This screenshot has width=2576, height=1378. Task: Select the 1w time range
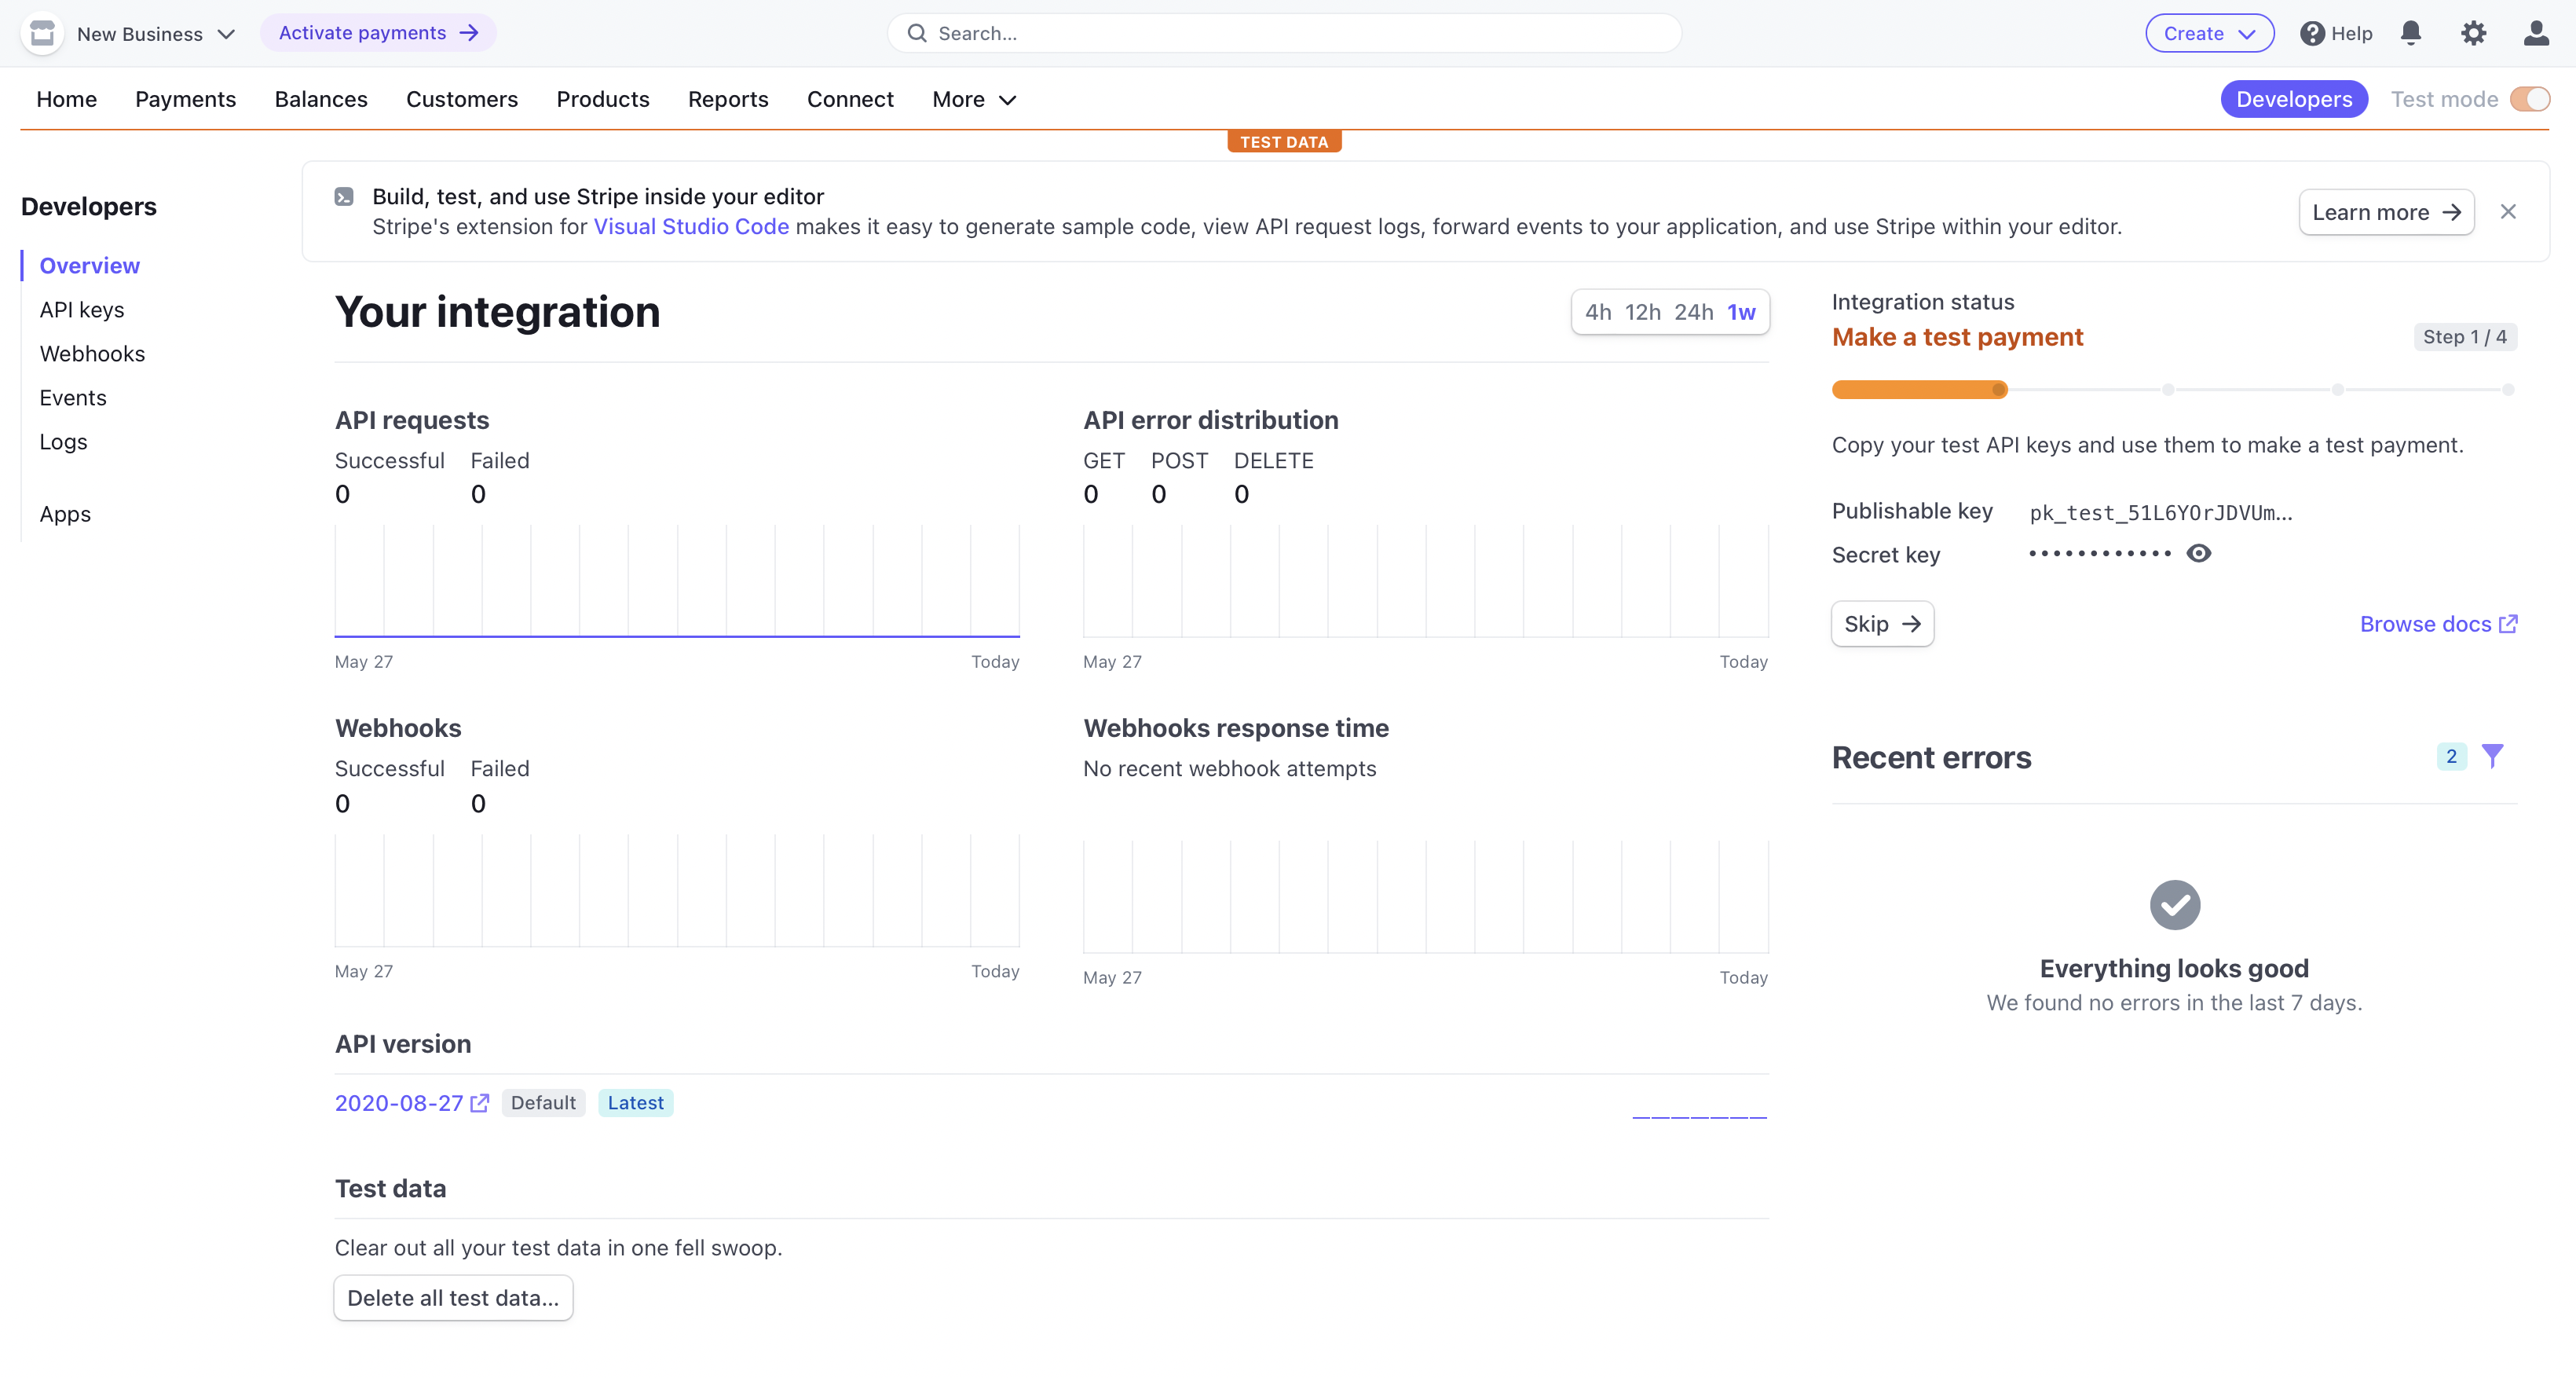(1741, 312)
